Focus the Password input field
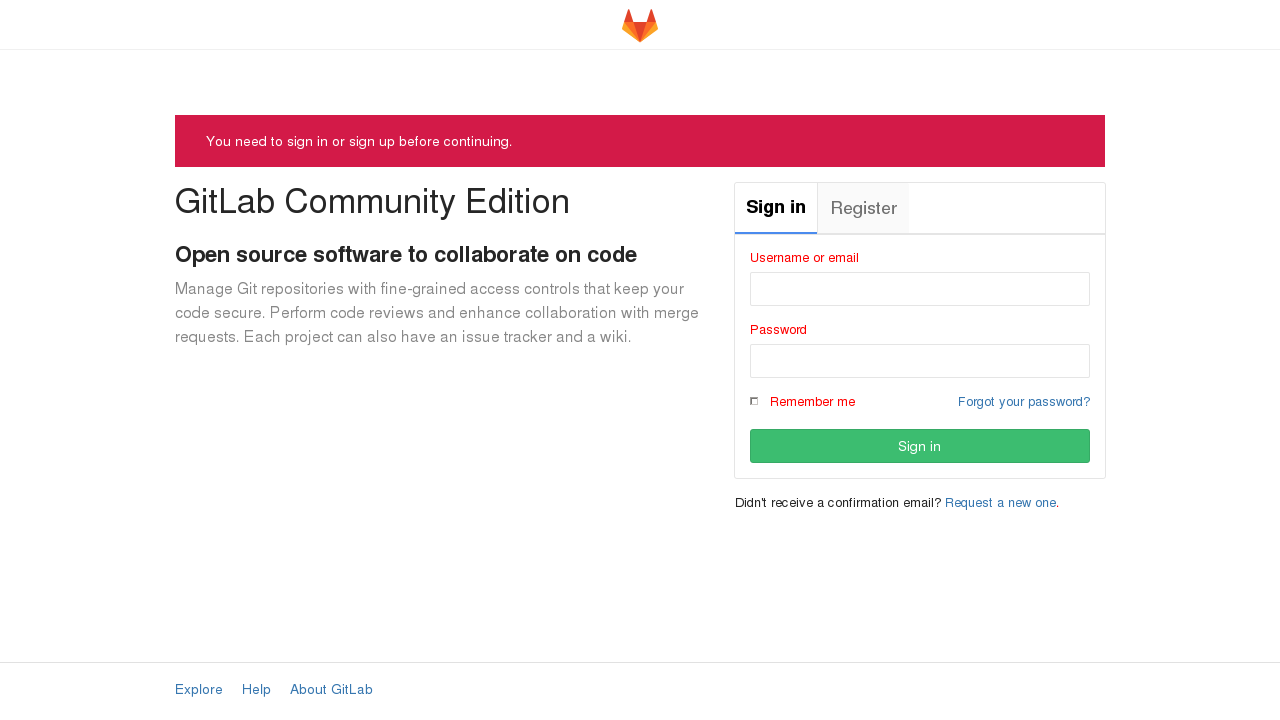This screenshot has height=720, width=1280. point(920,361)
